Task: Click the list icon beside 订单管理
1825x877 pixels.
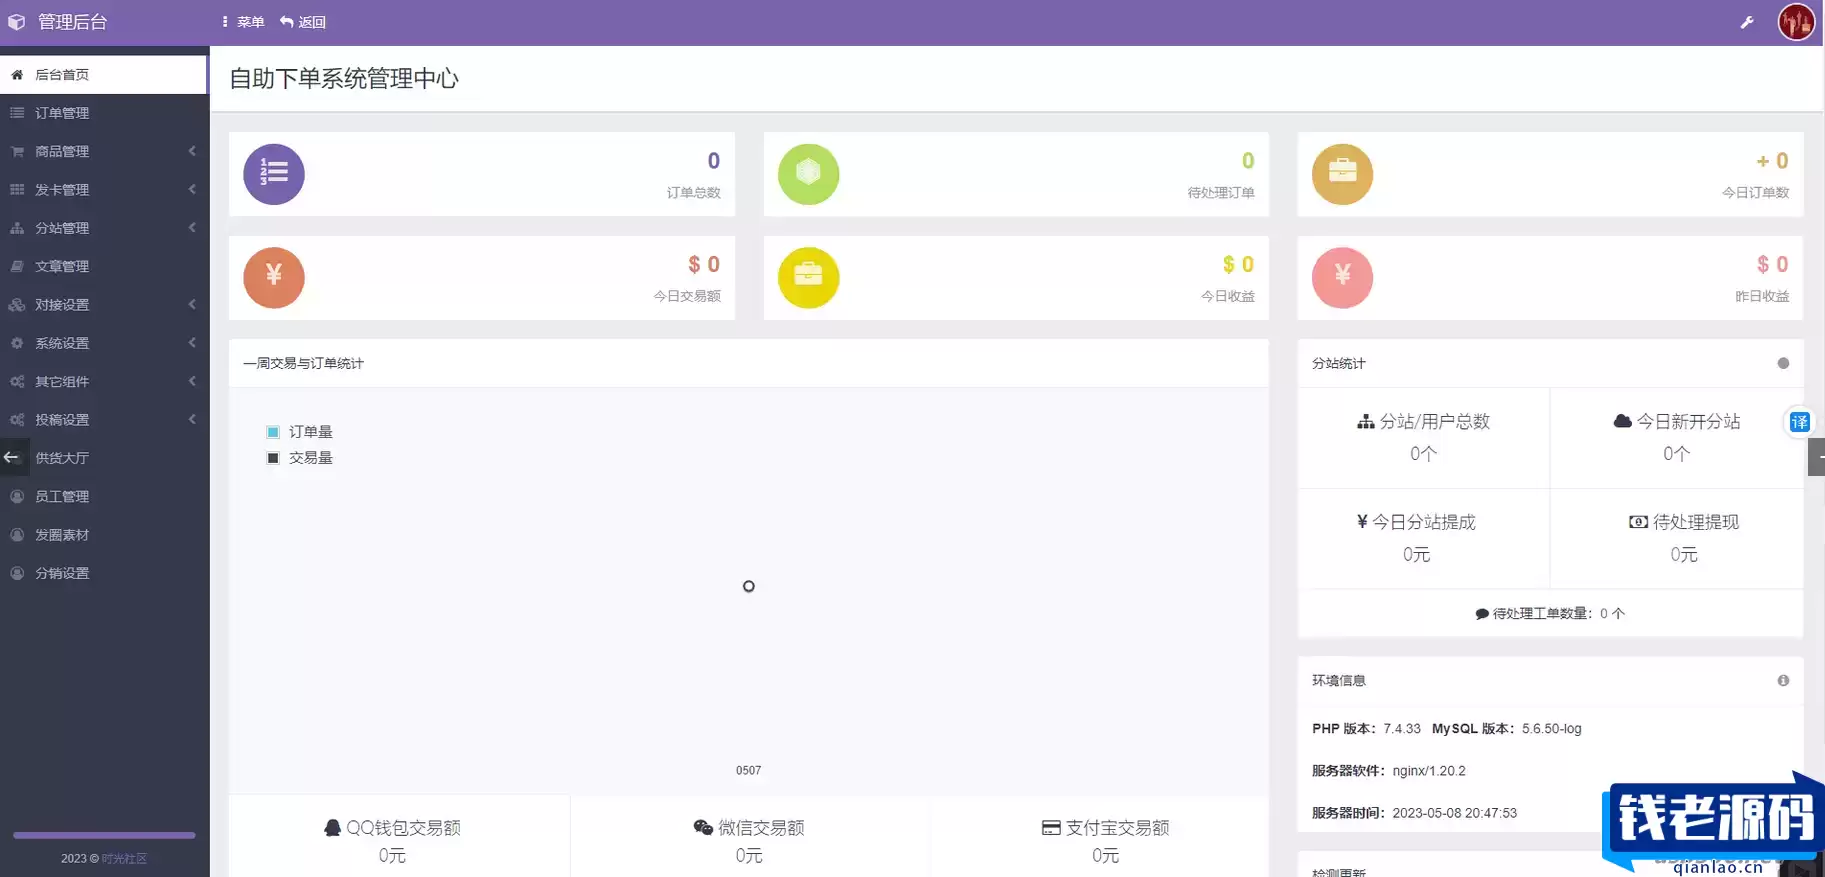Action: tap(17, 113)
